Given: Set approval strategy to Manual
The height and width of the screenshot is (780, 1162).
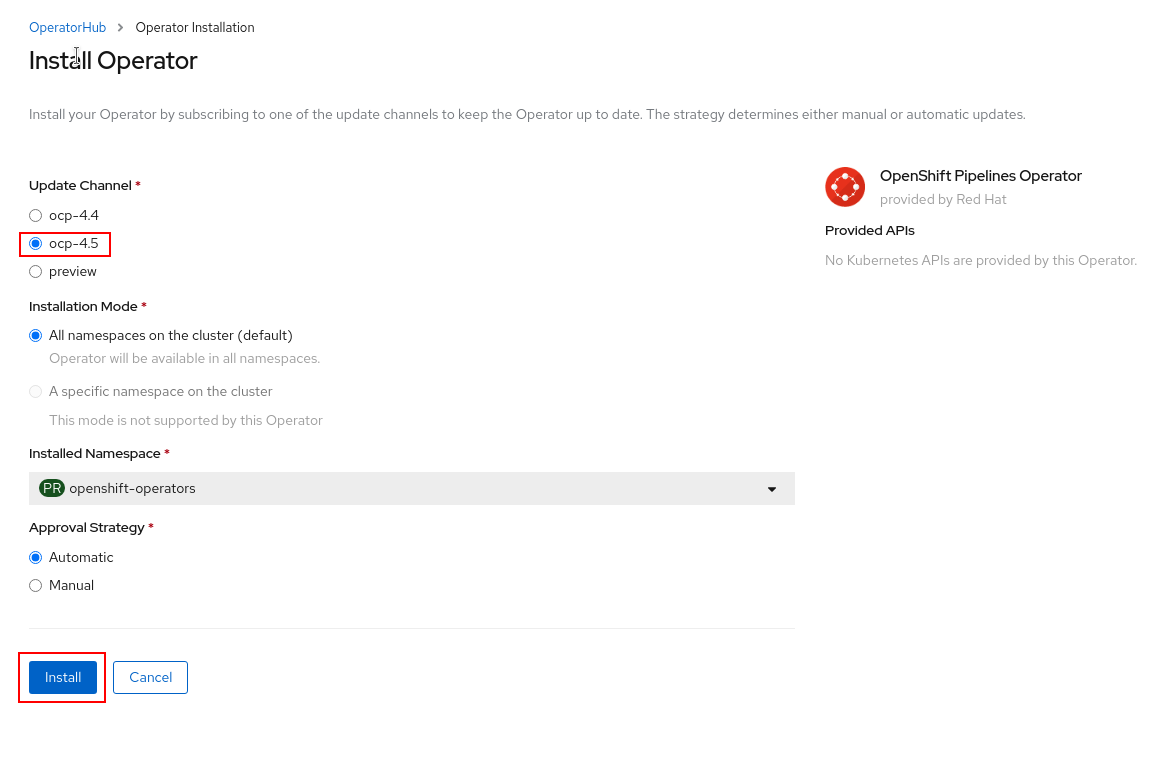Looking at the screenshot, I should coord(36,585).
